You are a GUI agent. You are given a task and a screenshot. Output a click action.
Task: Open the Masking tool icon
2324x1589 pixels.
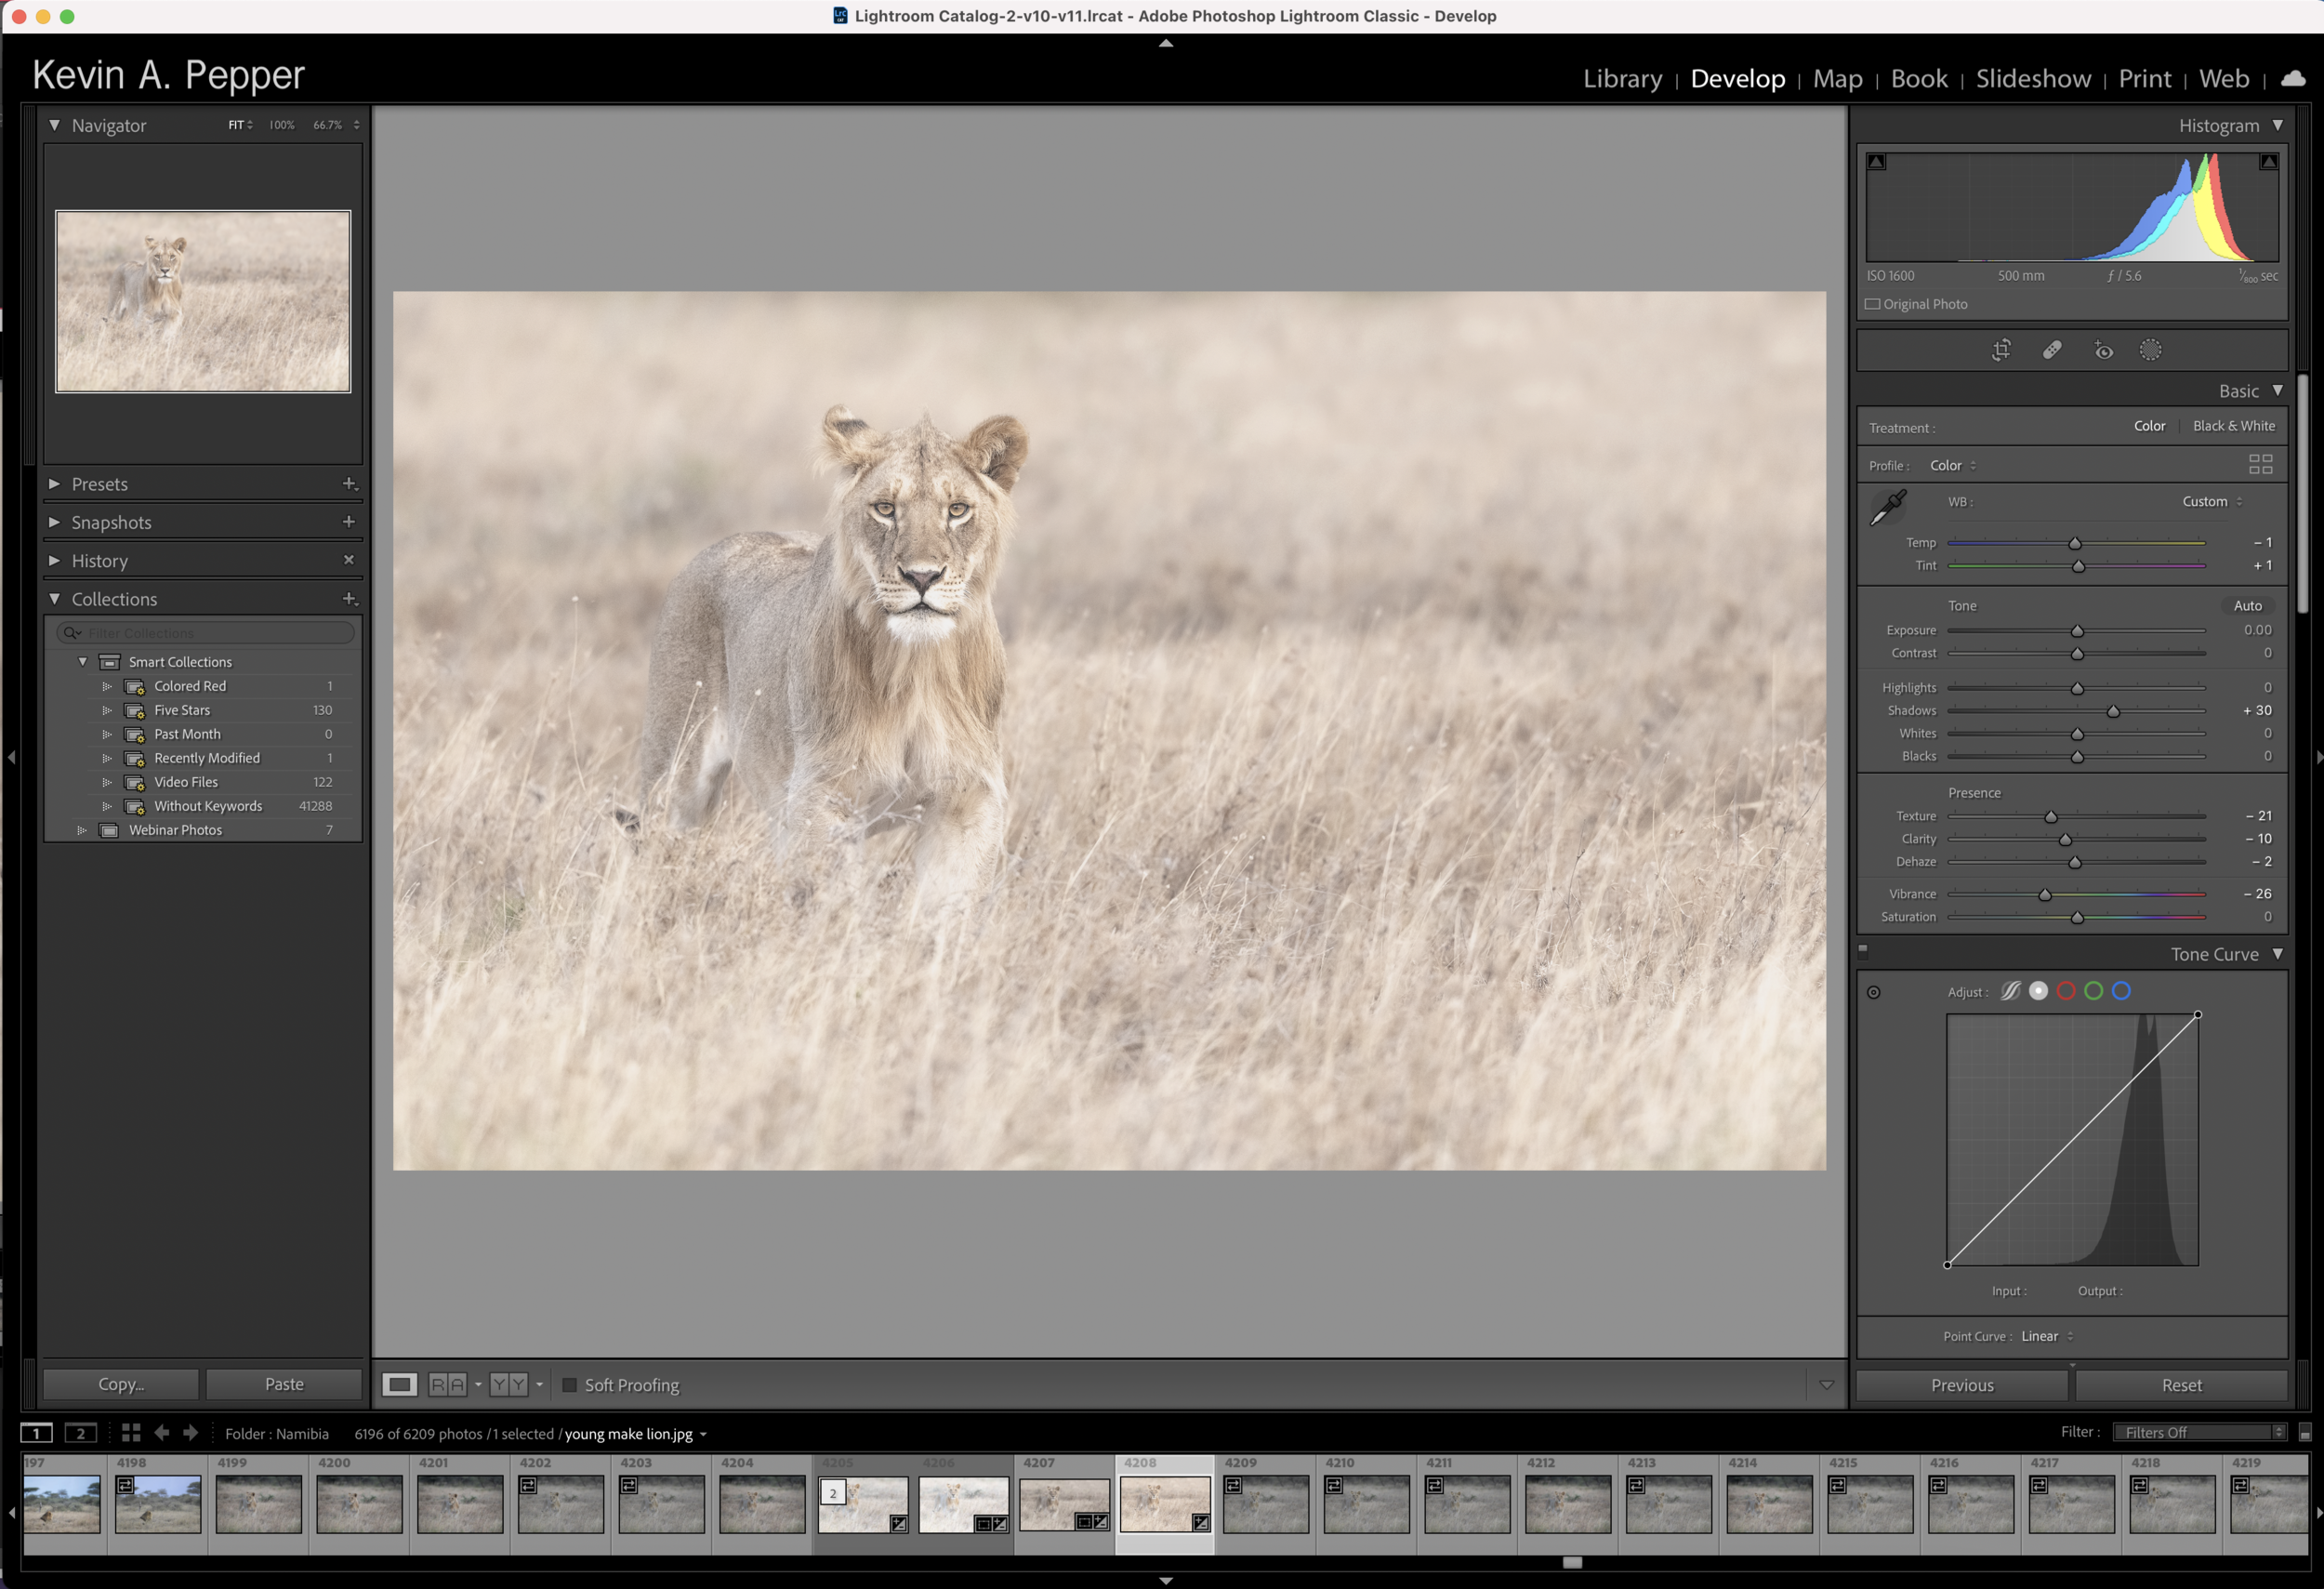tap(2150, 350)
